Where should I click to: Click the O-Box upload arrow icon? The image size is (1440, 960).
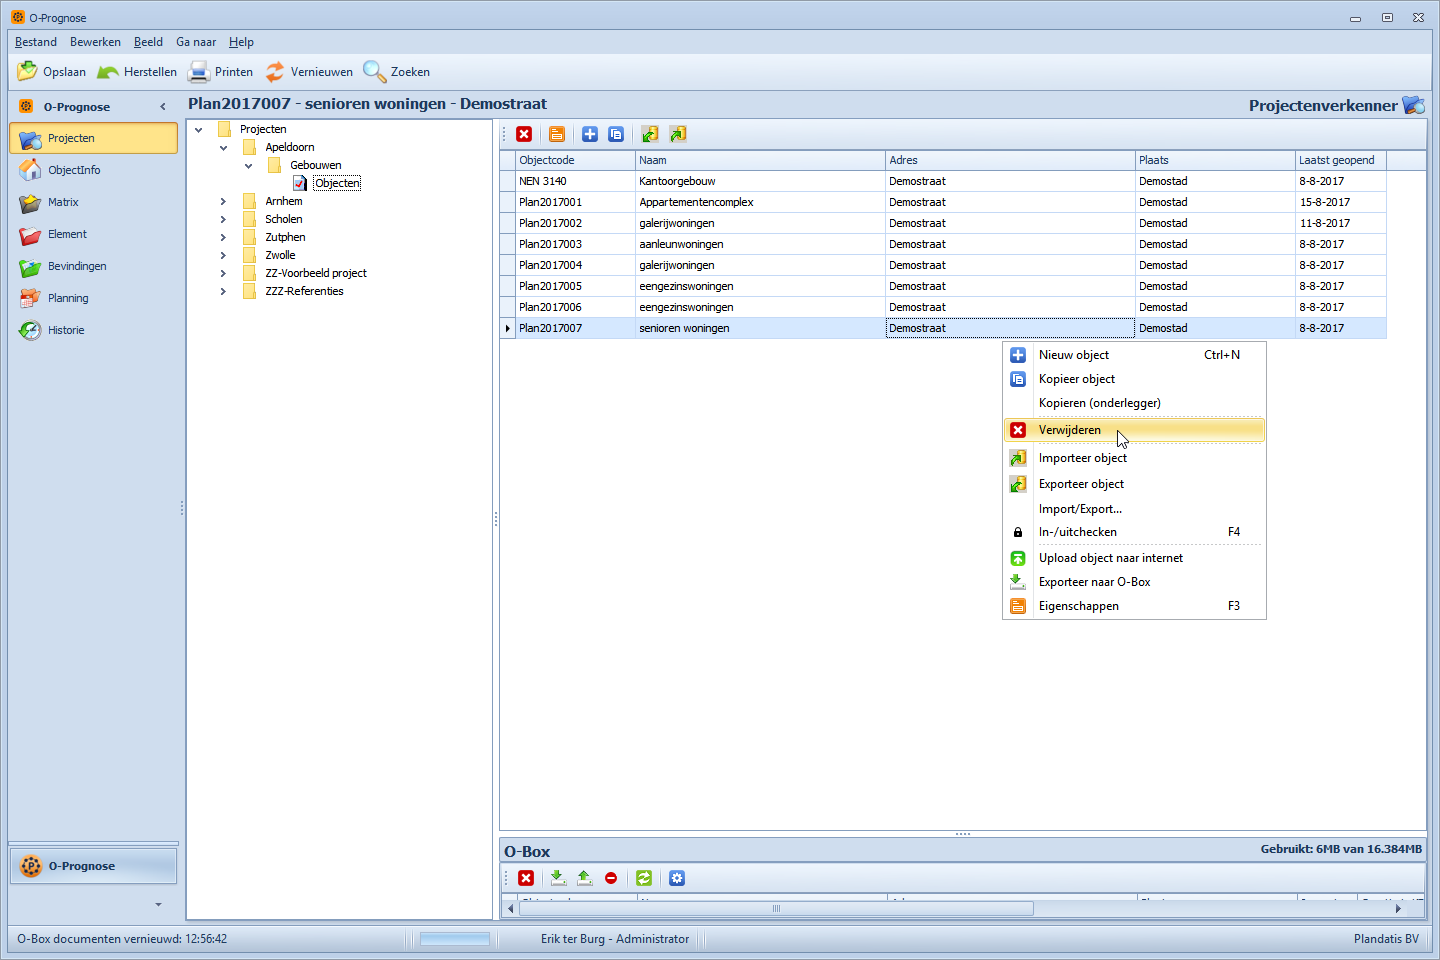click(584, 878)
